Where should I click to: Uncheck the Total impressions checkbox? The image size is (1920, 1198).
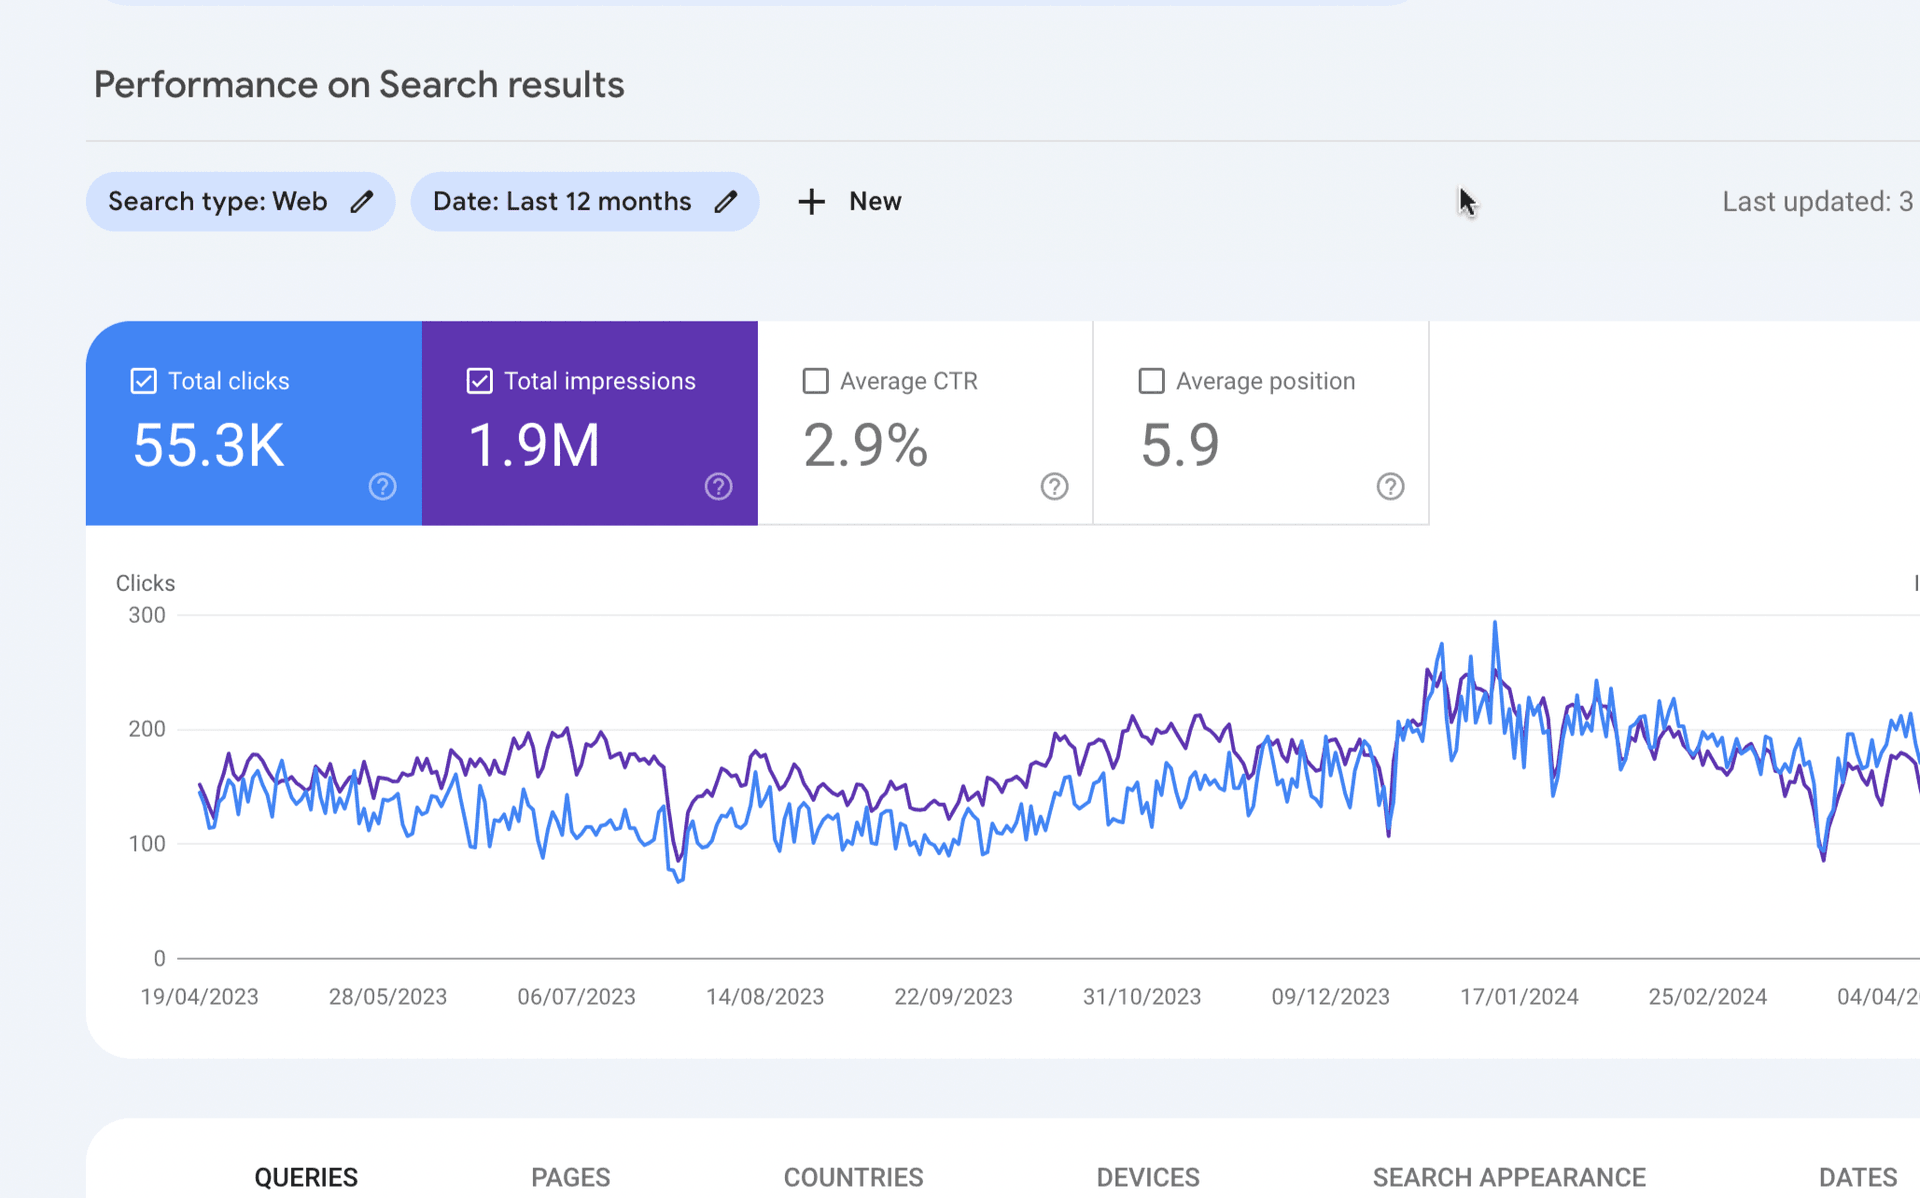[480, 381]
